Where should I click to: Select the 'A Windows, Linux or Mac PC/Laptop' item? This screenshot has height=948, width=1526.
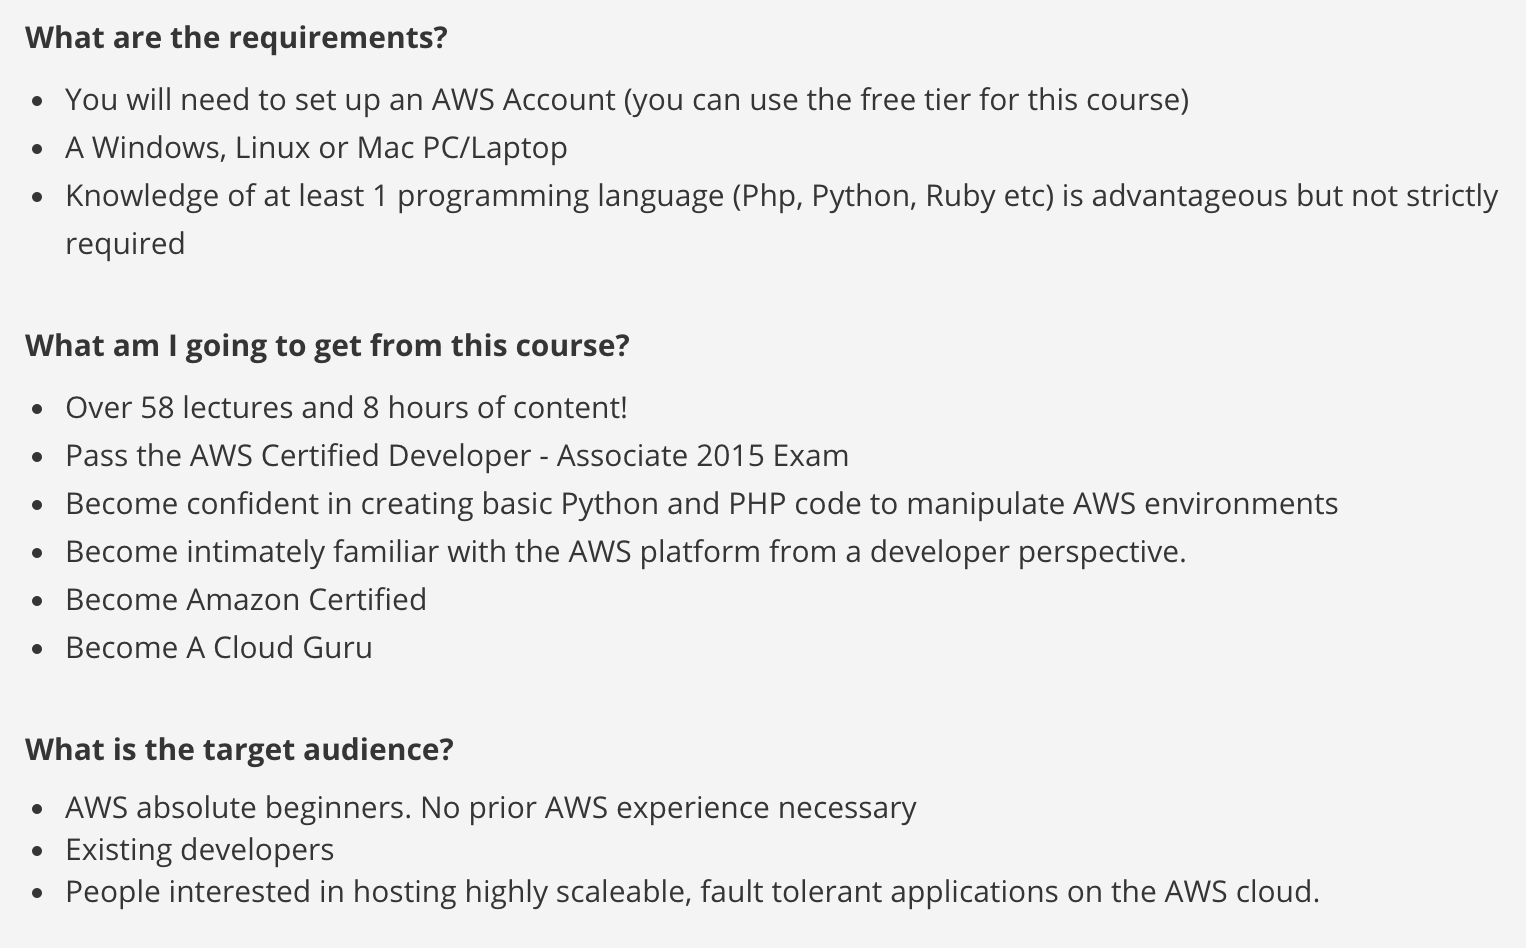click(316, 148)
